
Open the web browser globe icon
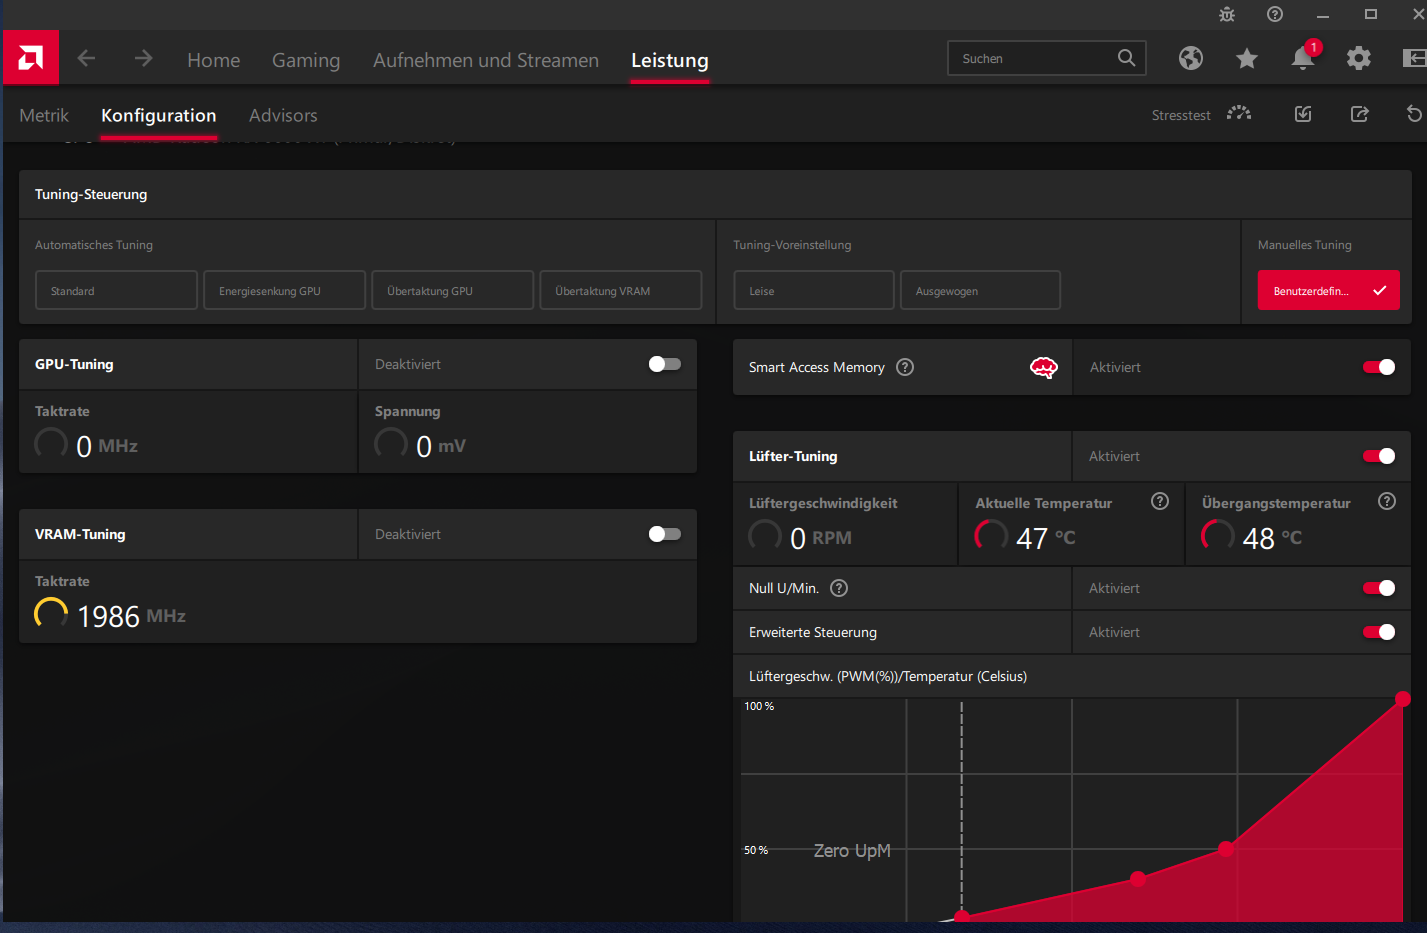click(x=1191, y=58)
